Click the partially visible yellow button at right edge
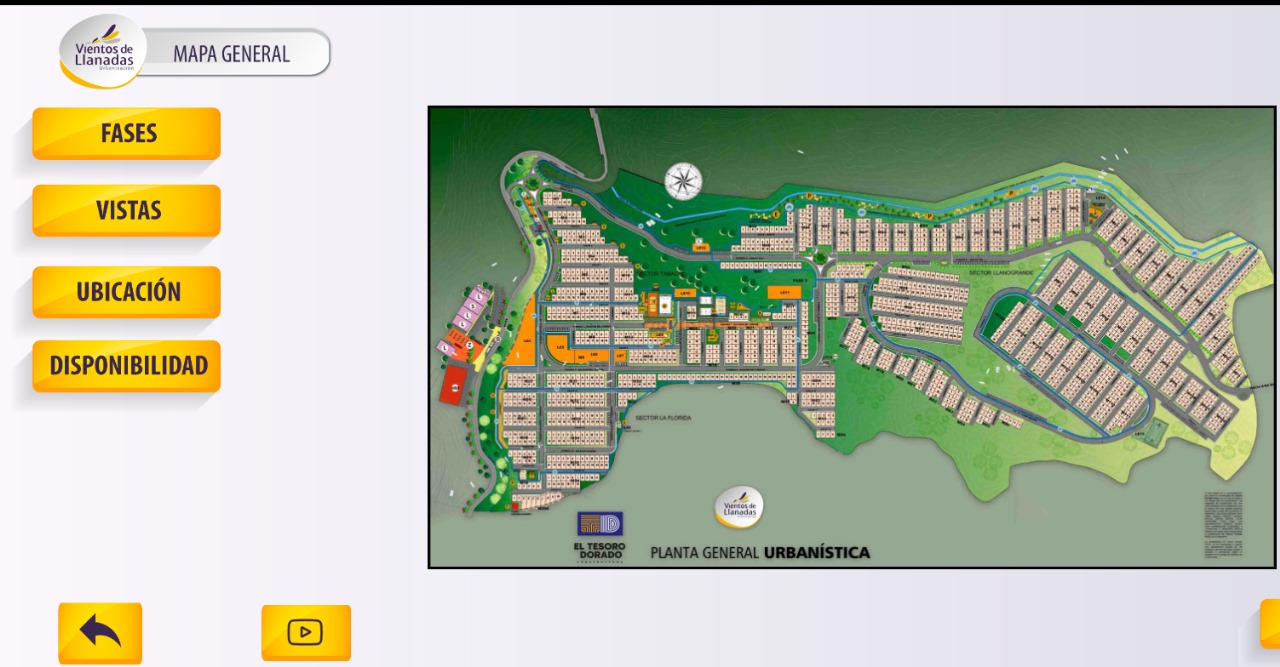The height and width of the screenshot is (667, 1280). tap(1269, 623)
